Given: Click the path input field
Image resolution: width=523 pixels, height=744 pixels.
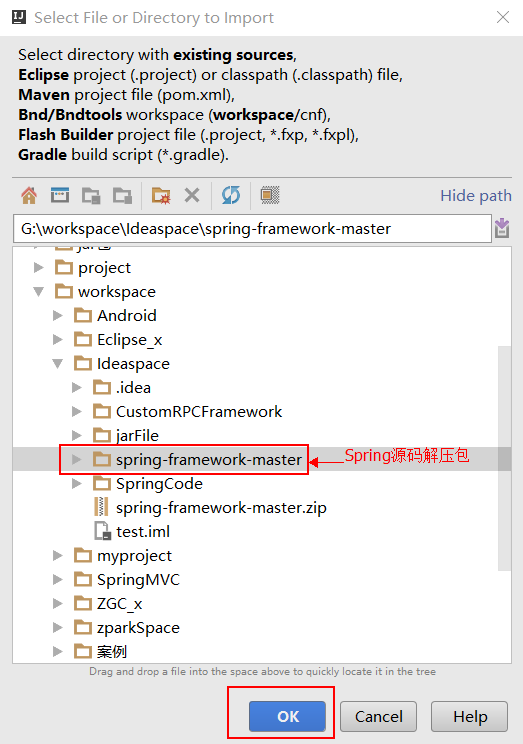Looking at the screenshot, I should pyautogui.click(x=252, y=228).
